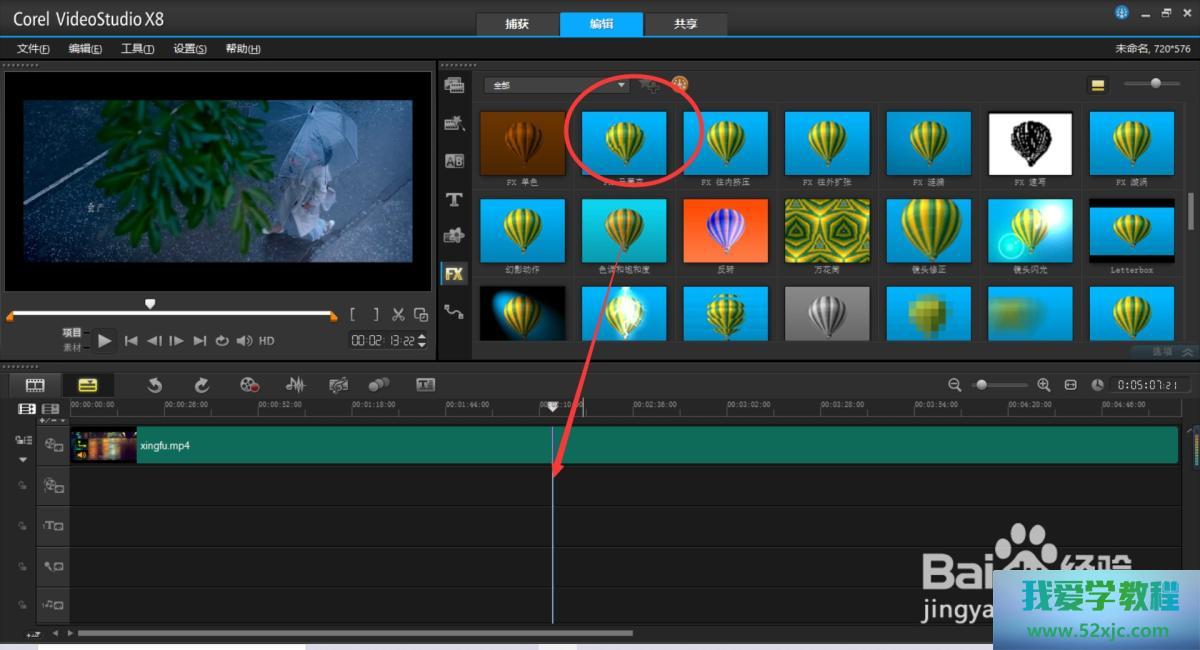Open the Title (T) library panel
The width and height of the screenshot is (1200, 650).
454,199
